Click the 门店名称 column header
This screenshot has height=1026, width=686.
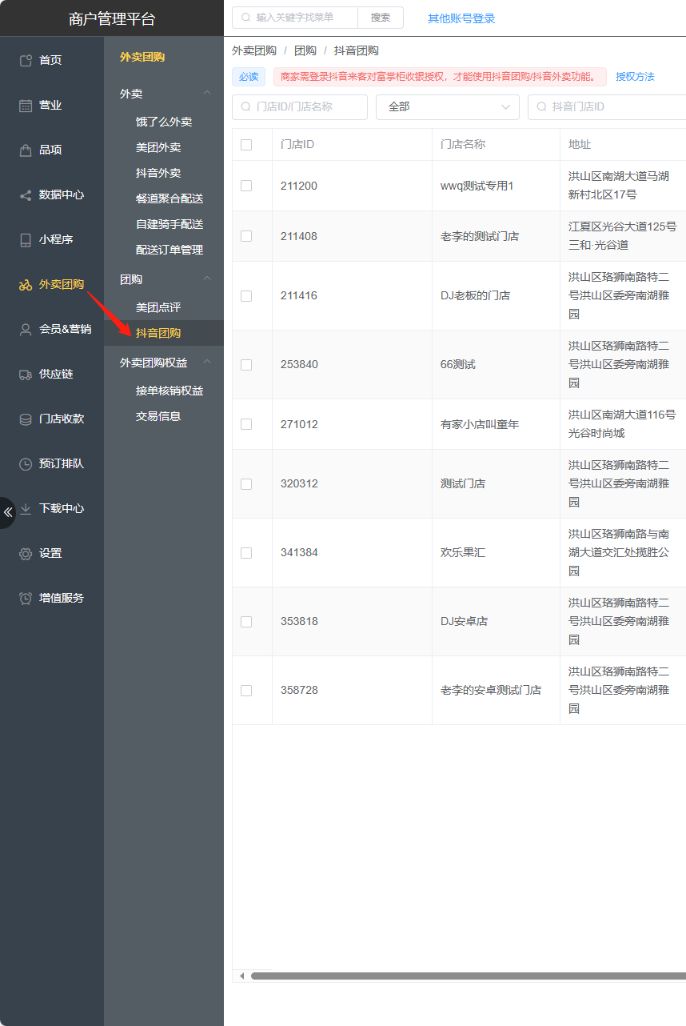[x=463, y=145]
